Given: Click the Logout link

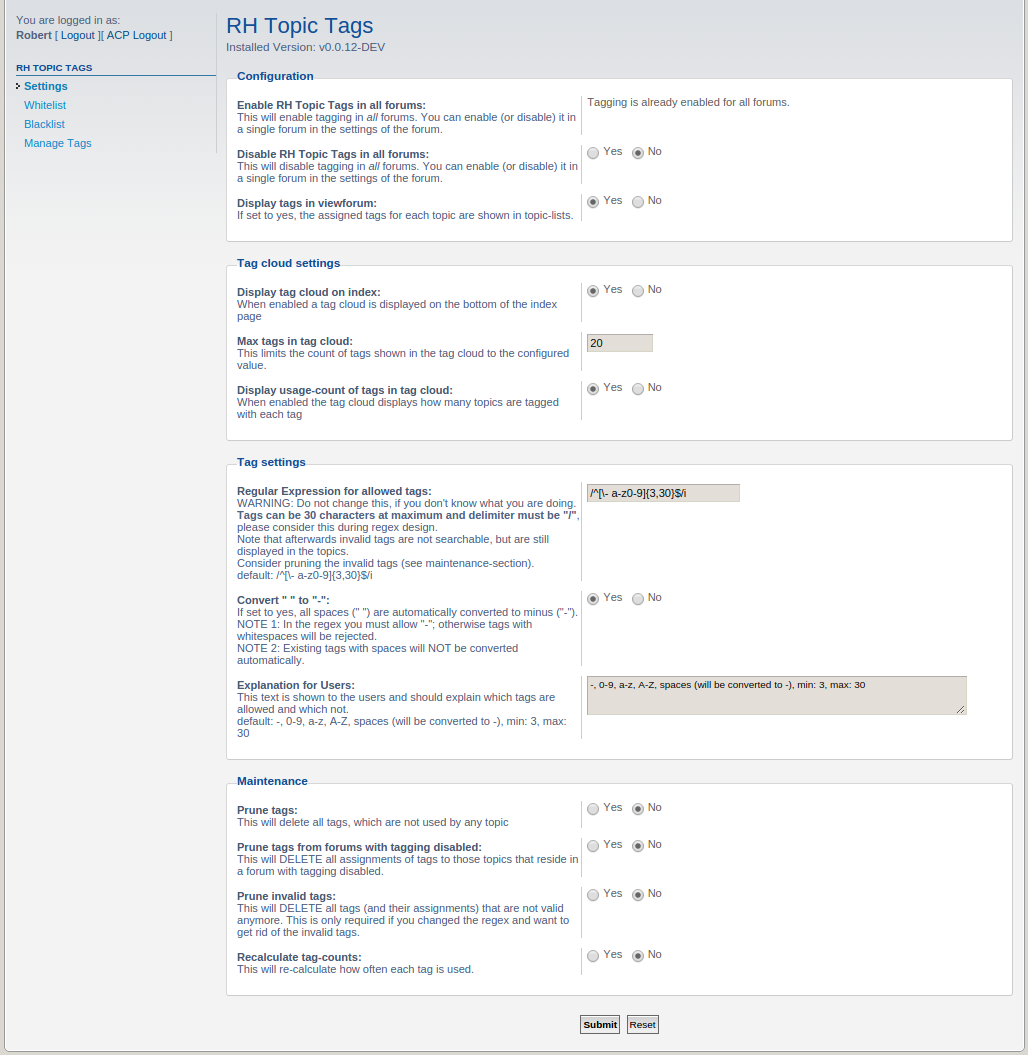Looking at the screenshot, I should pyautogui.click(x=77, y=35).
